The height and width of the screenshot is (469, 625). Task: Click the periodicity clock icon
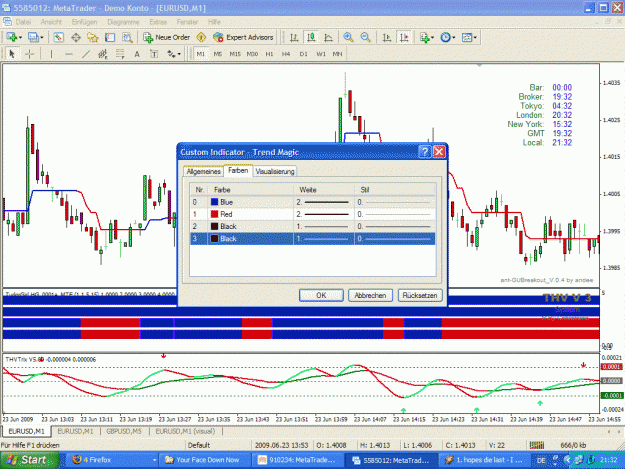[x=446, y=37]
